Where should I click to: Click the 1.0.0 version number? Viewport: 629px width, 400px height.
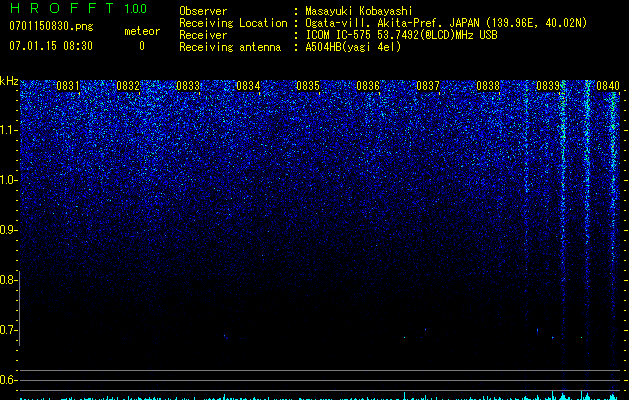pyautogui.click(x=136, y=9)
